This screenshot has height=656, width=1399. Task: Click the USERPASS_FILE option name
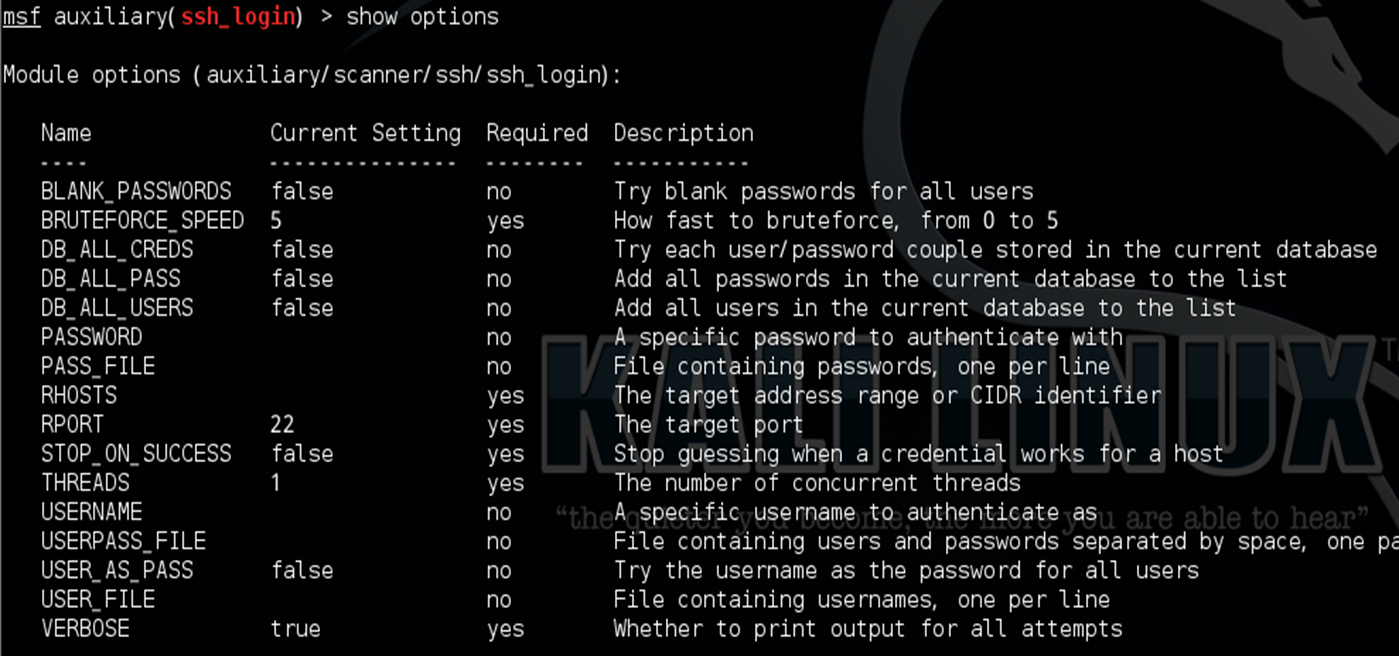[x=123, y=541]
